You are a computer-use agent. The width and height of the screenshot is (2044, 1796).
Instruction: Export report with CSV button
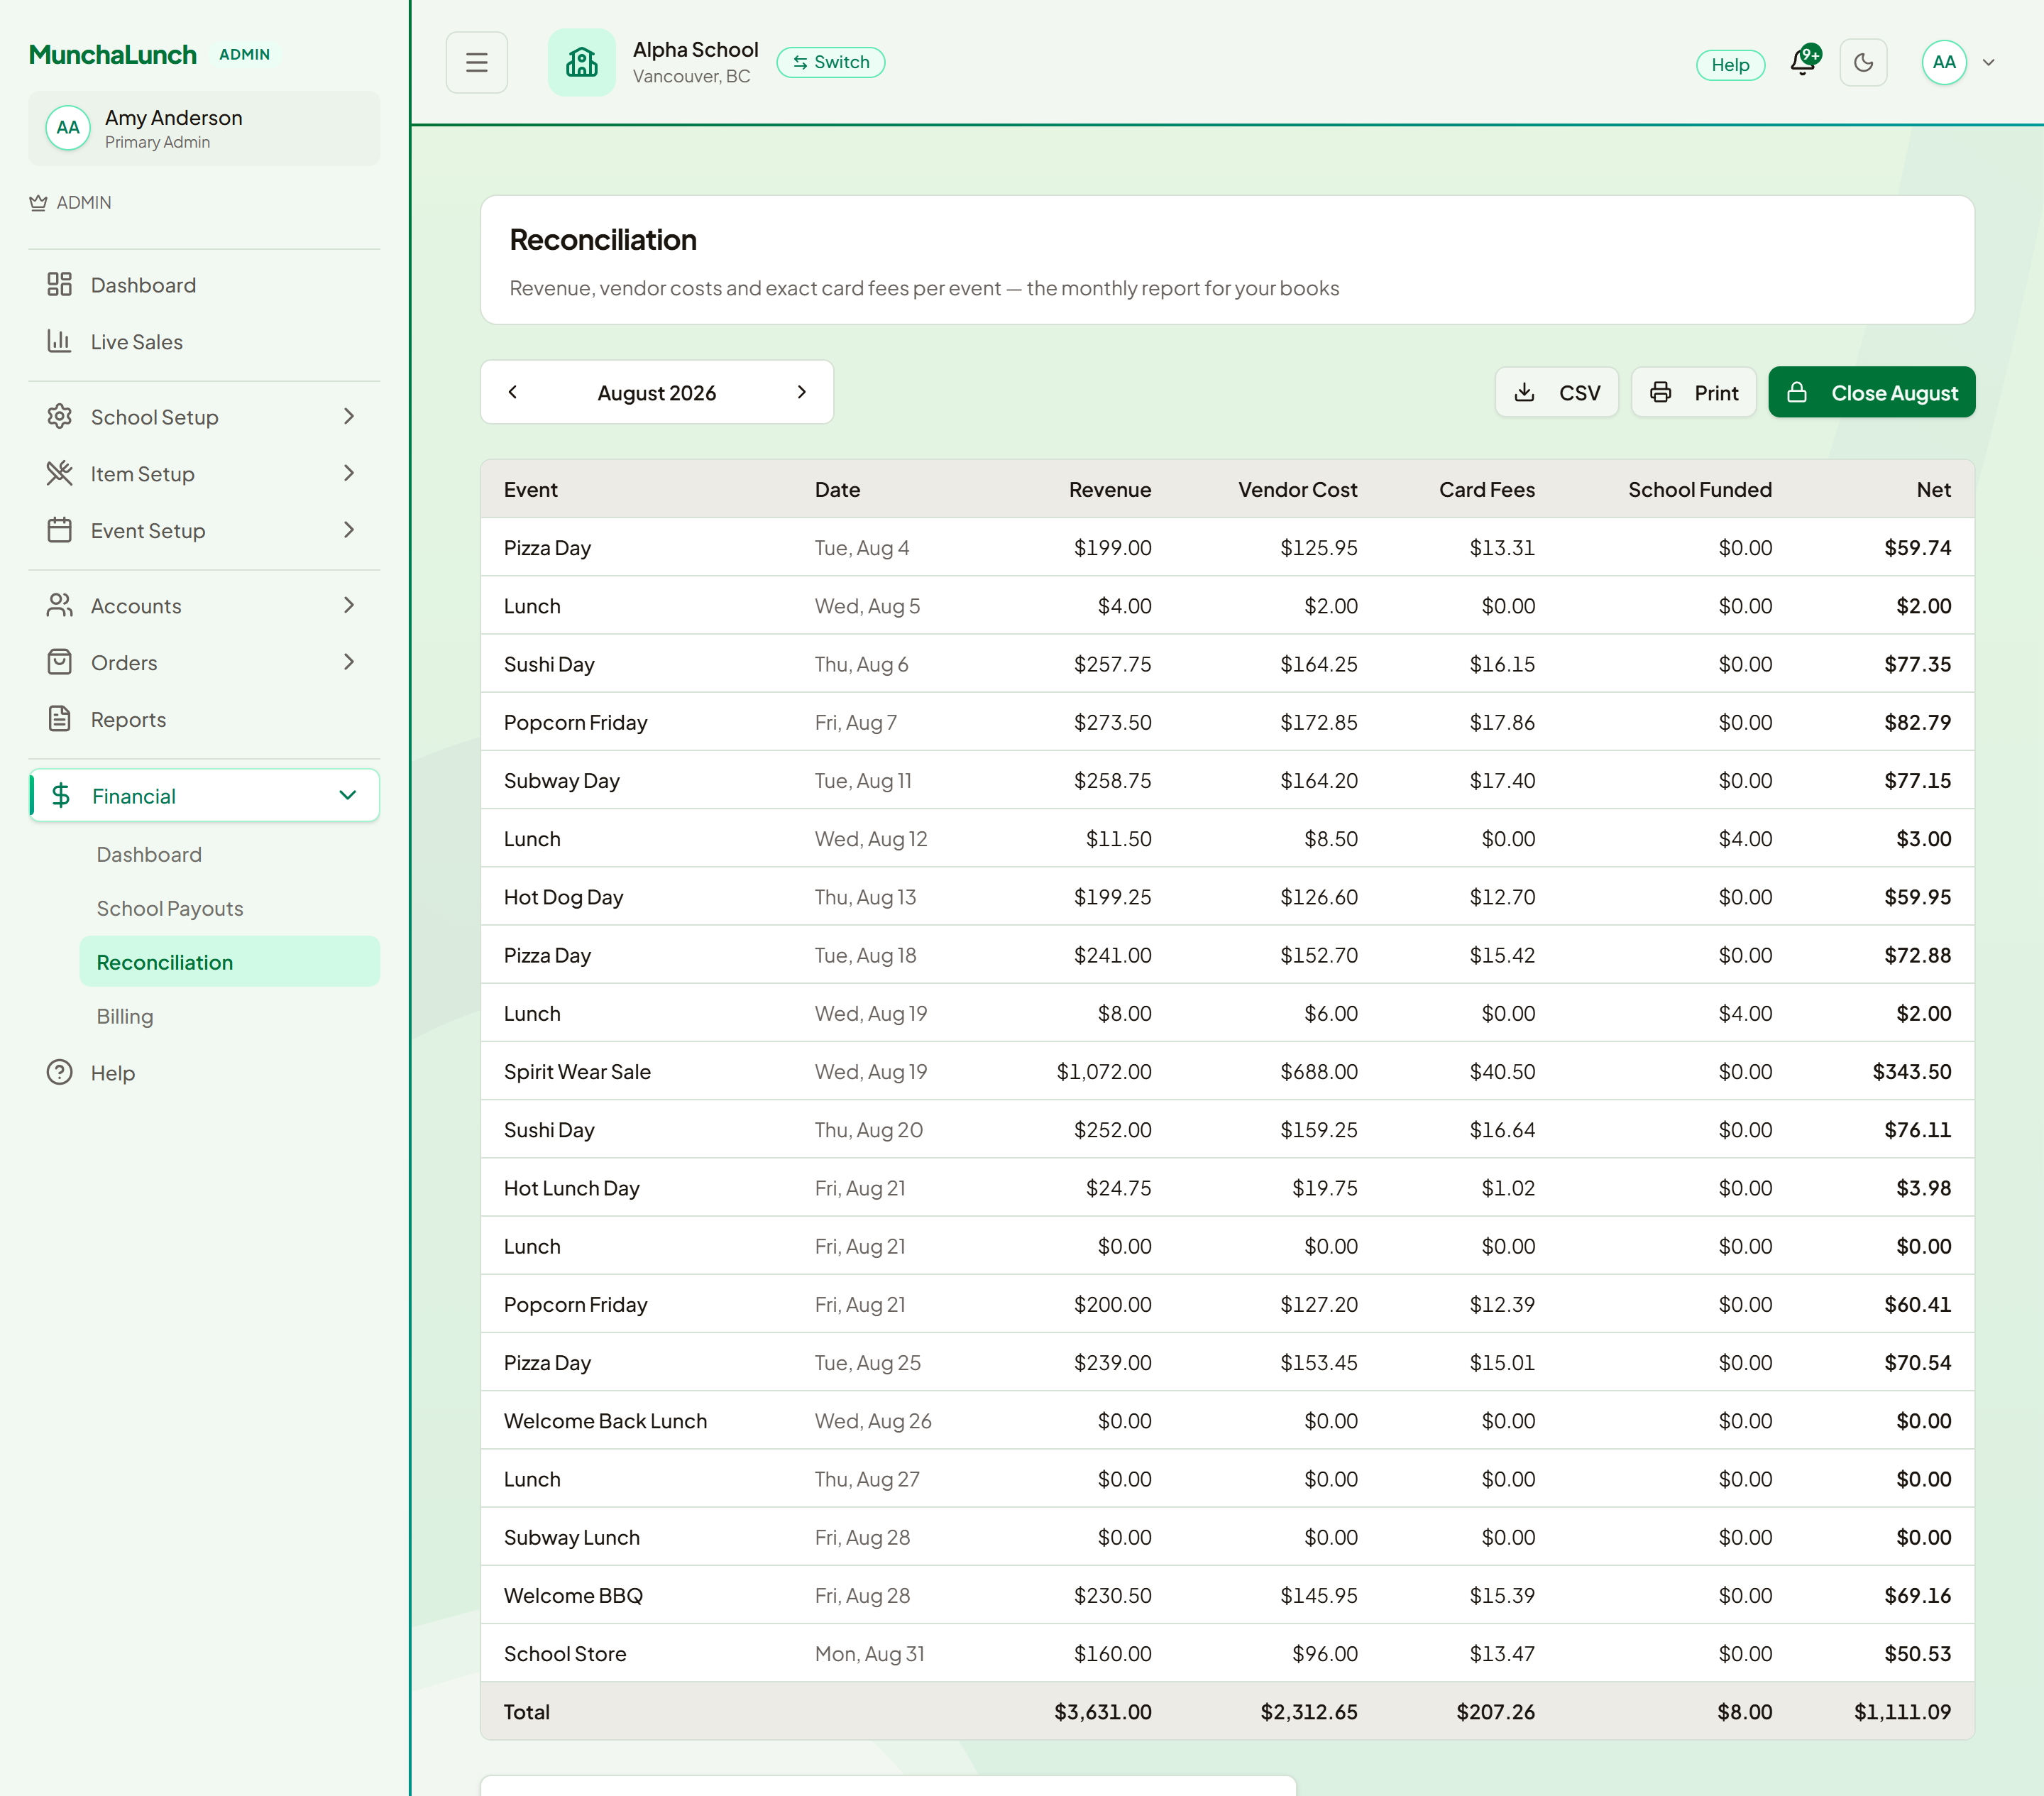tap(1556, 392)
